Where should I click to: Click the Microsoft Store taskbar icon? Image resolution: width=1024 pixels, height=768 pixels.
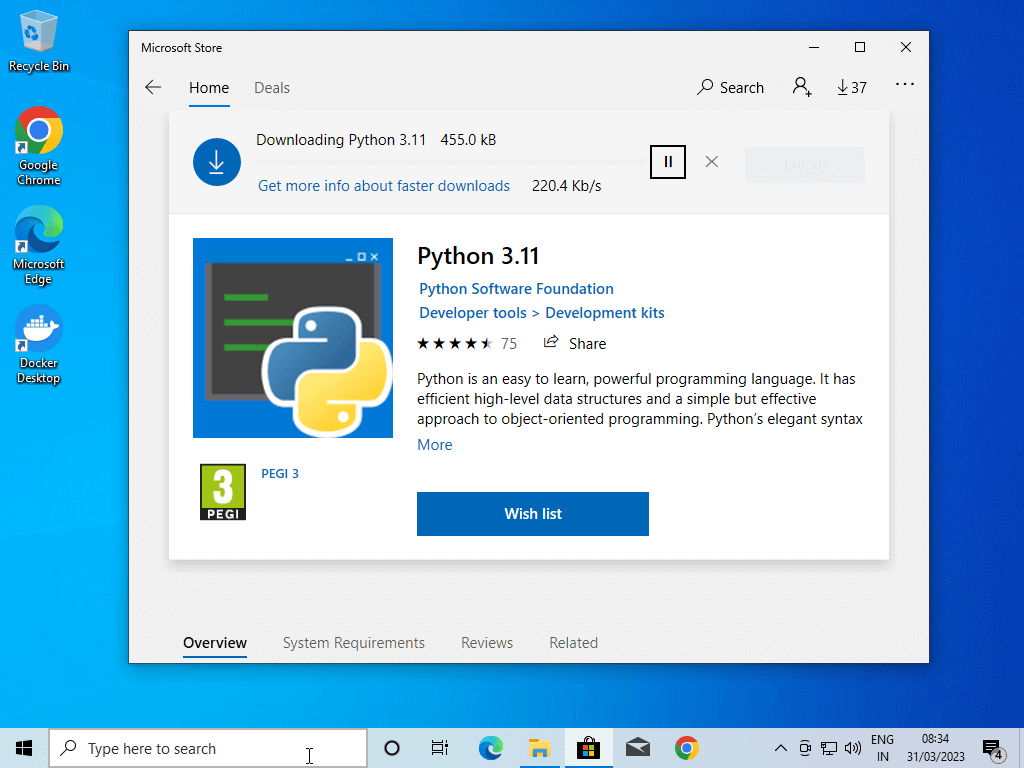(x=588, y=748)
